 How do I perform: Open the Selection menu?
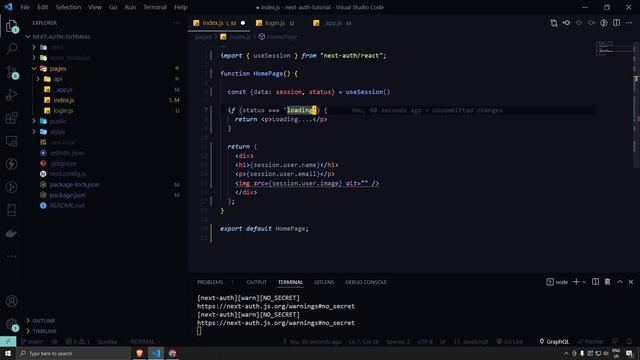coord(68,7)
